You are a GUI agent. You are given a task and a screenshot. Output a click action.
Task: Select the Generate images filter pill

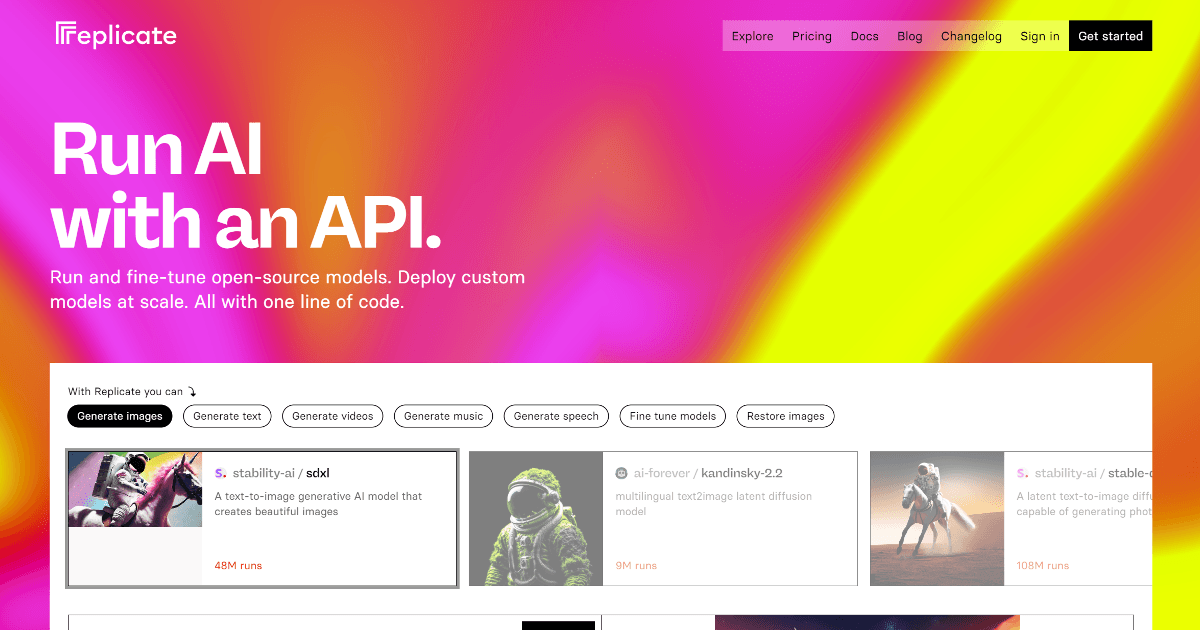(119, 416)
